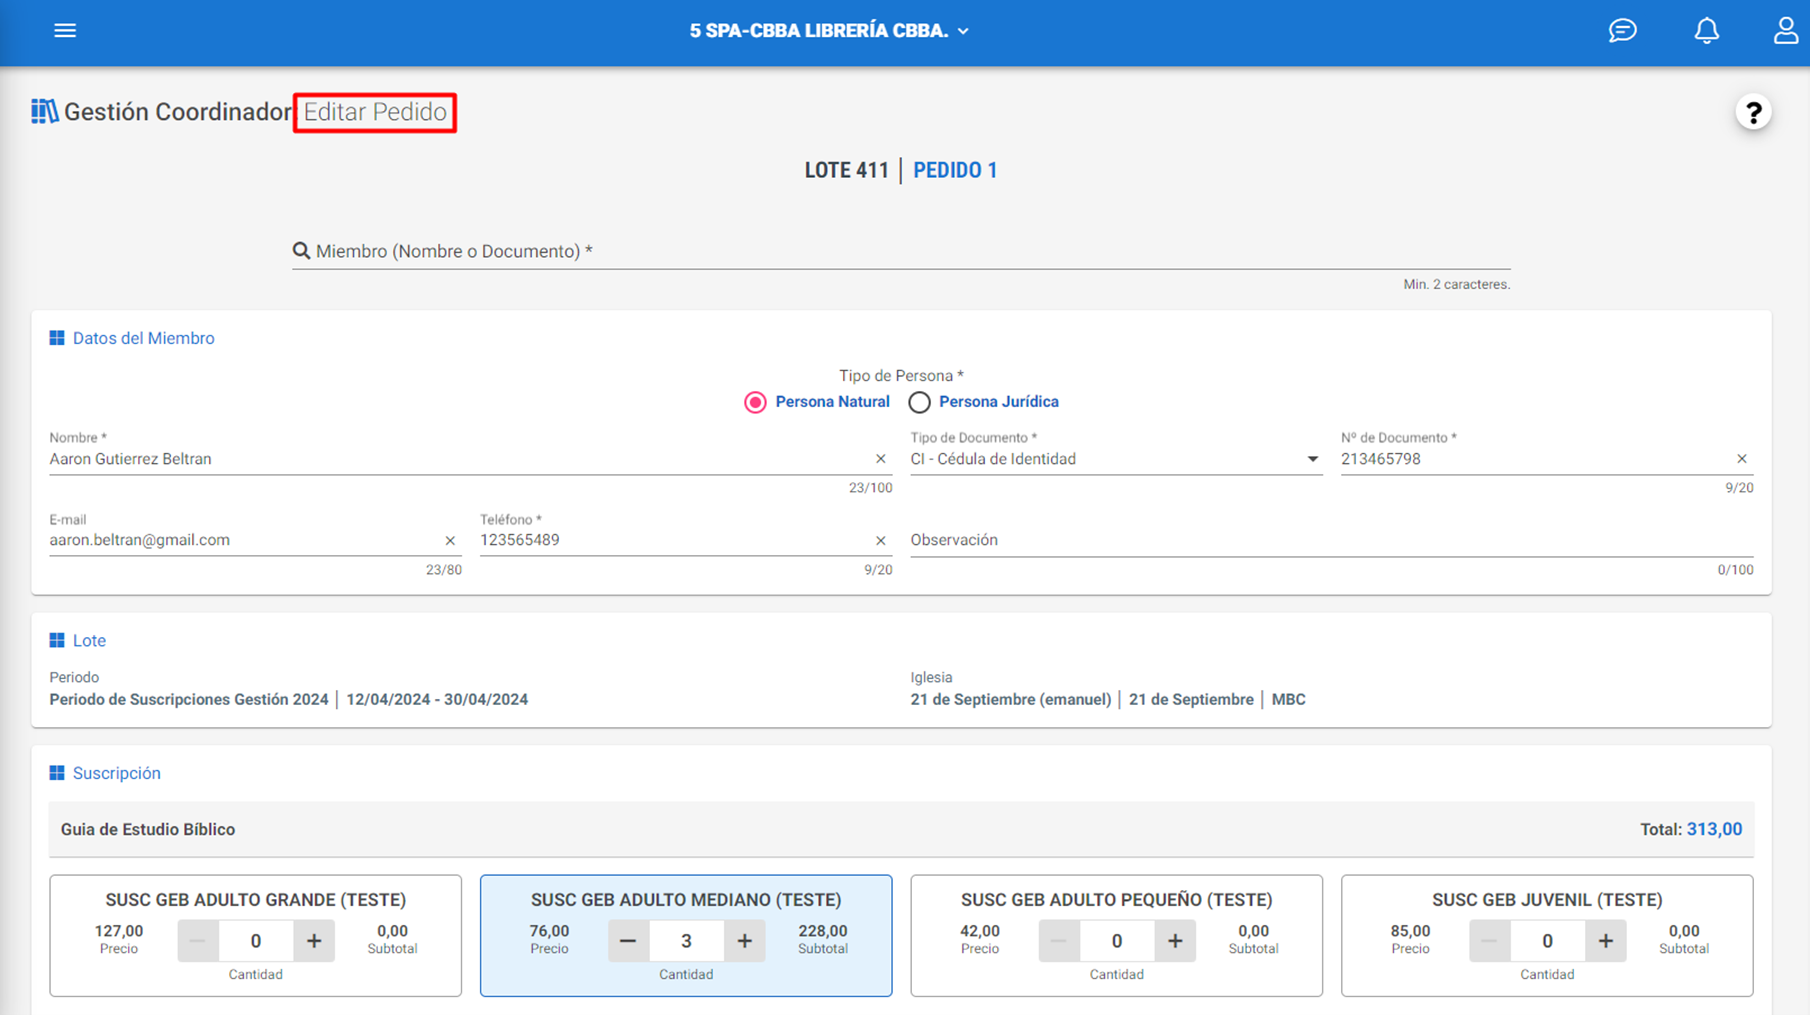Open the help question mark button
Image resolution: width=1810 pixels, height=1015 pixels.
tap(1753, 112)
